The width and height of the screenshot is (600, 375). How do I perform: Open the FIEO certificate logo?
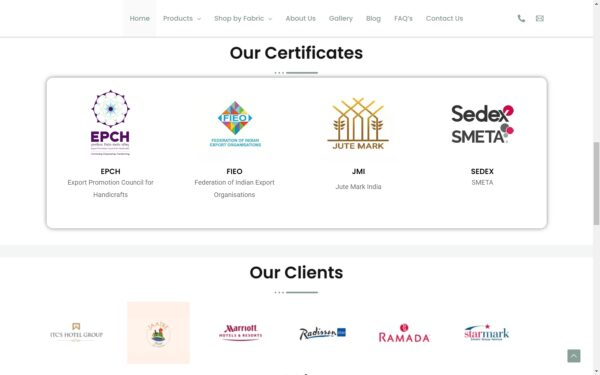pos(235,124)
